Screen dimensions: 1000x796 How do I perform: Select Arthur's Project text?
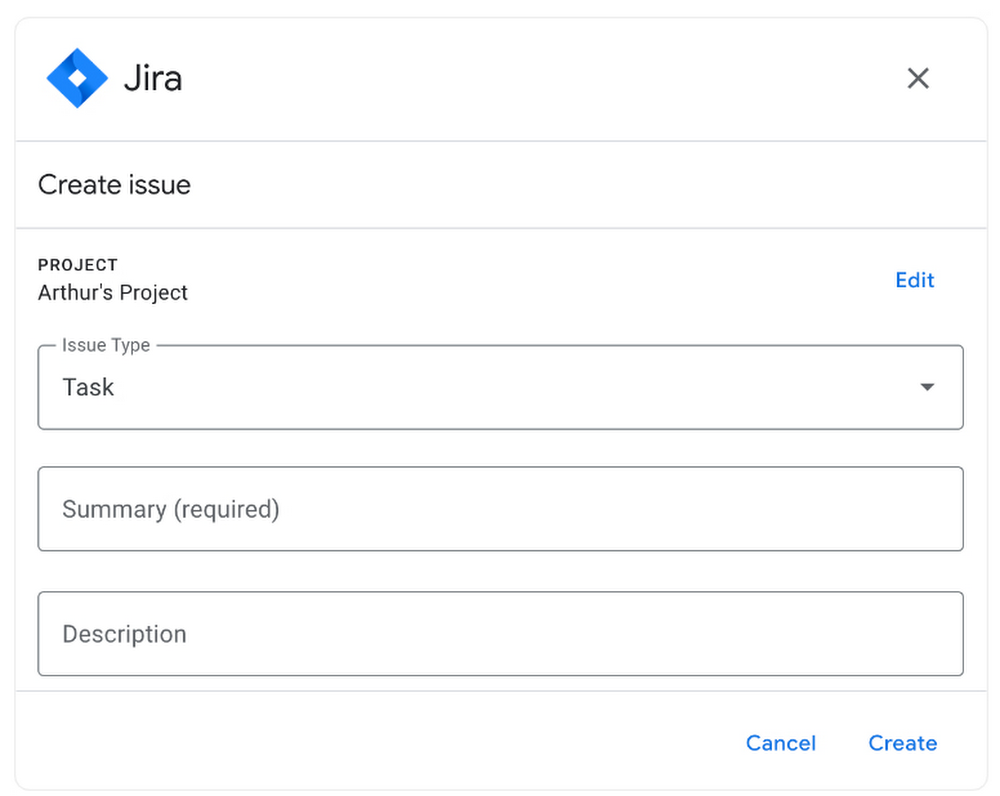(112, 292)
